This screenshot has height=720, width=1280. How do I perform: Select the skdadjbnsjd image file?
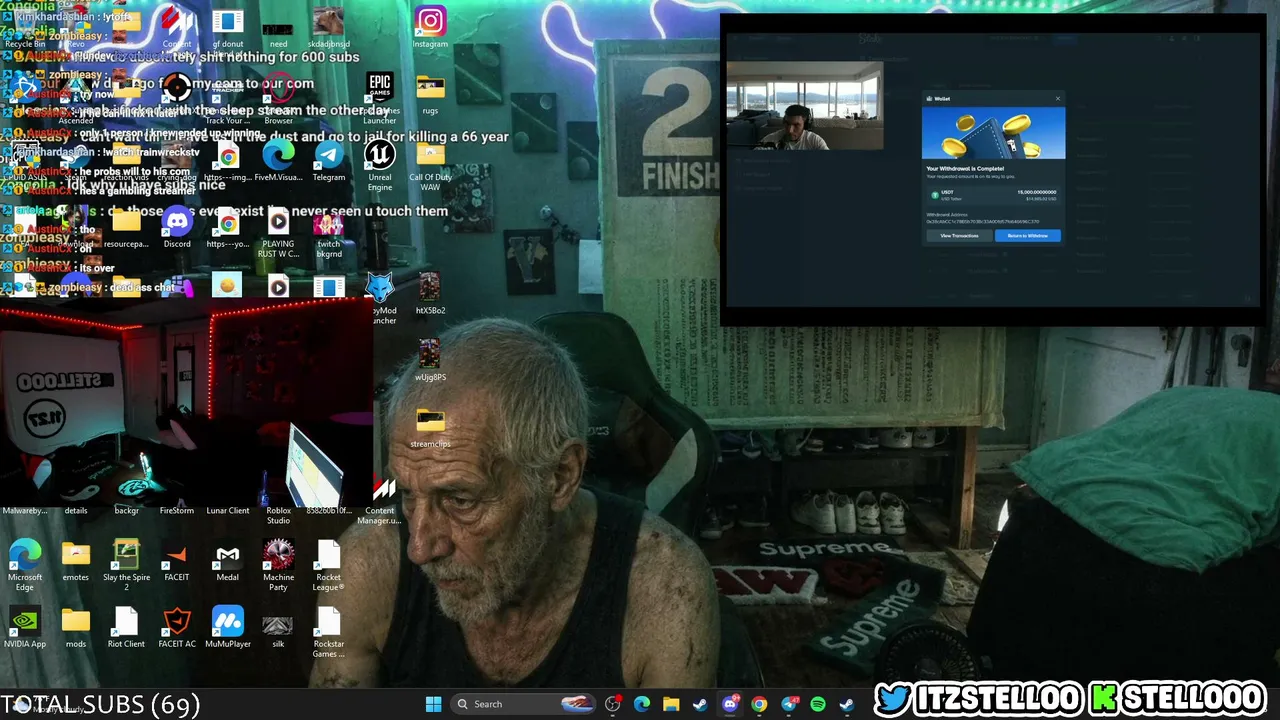click(x=329, y=27)
